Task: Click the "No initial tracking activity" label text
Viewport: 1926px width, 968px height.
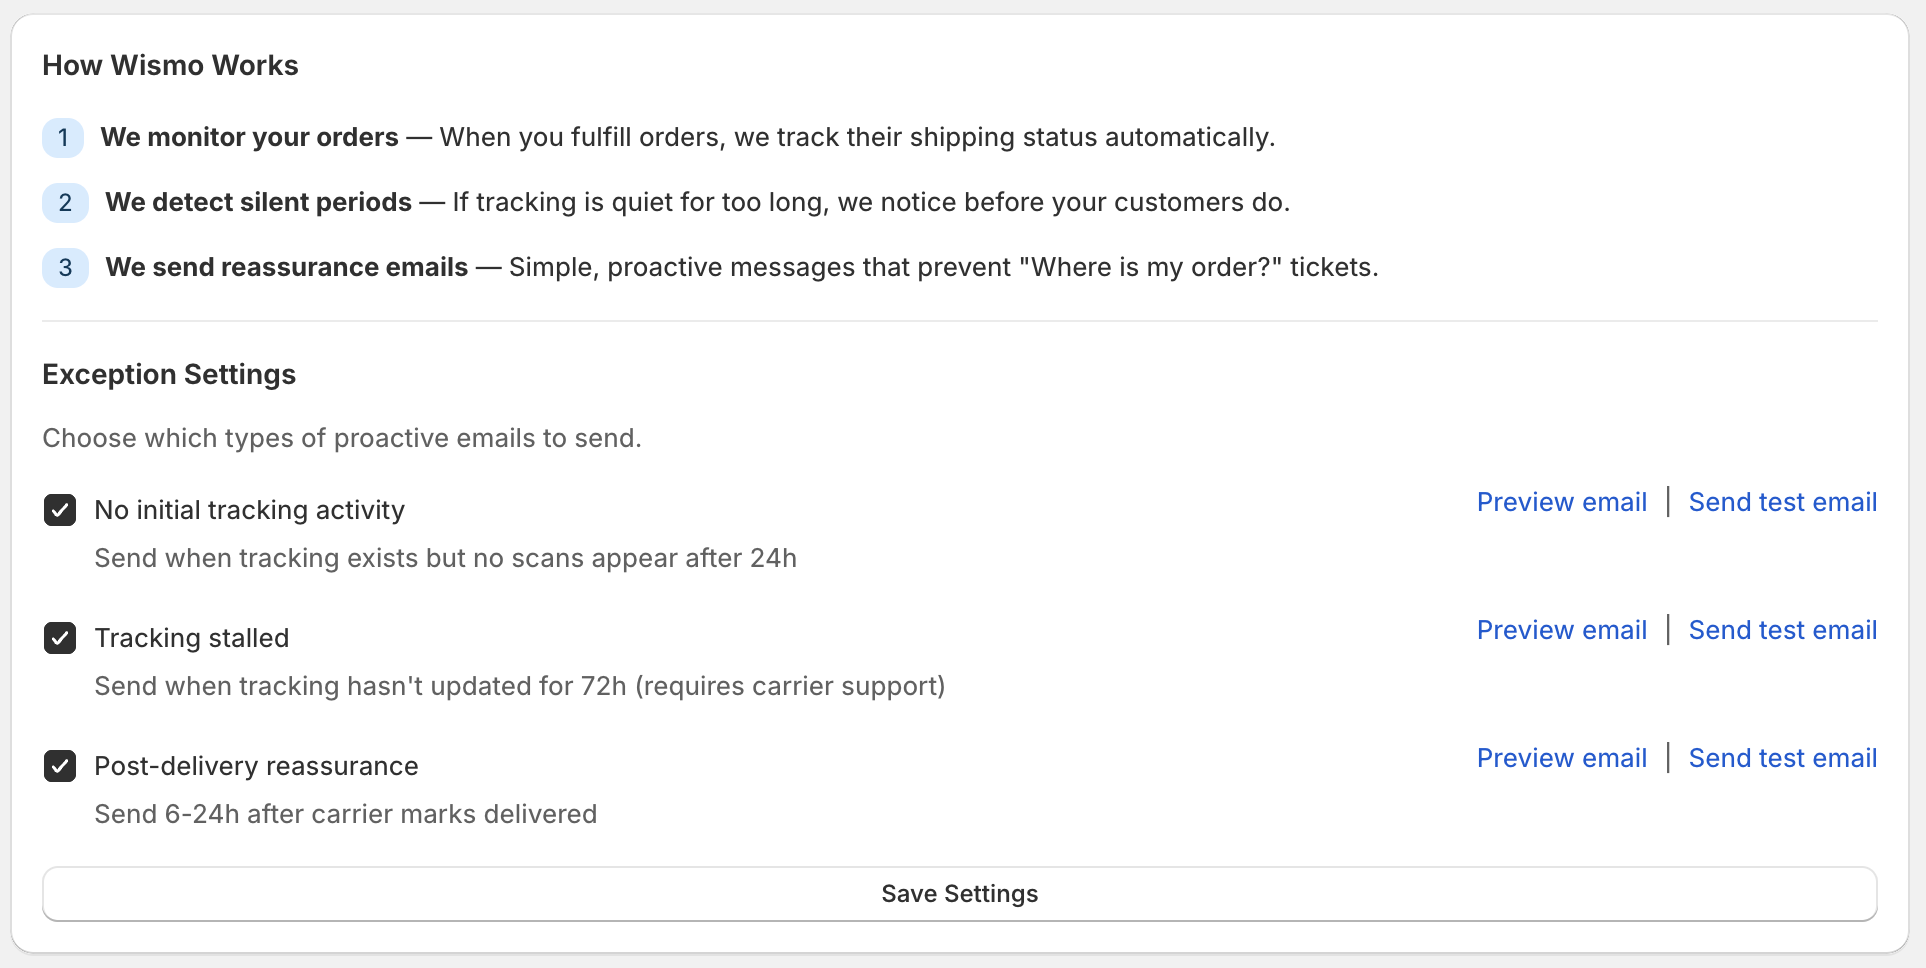Action: click(x=249, y=510)
